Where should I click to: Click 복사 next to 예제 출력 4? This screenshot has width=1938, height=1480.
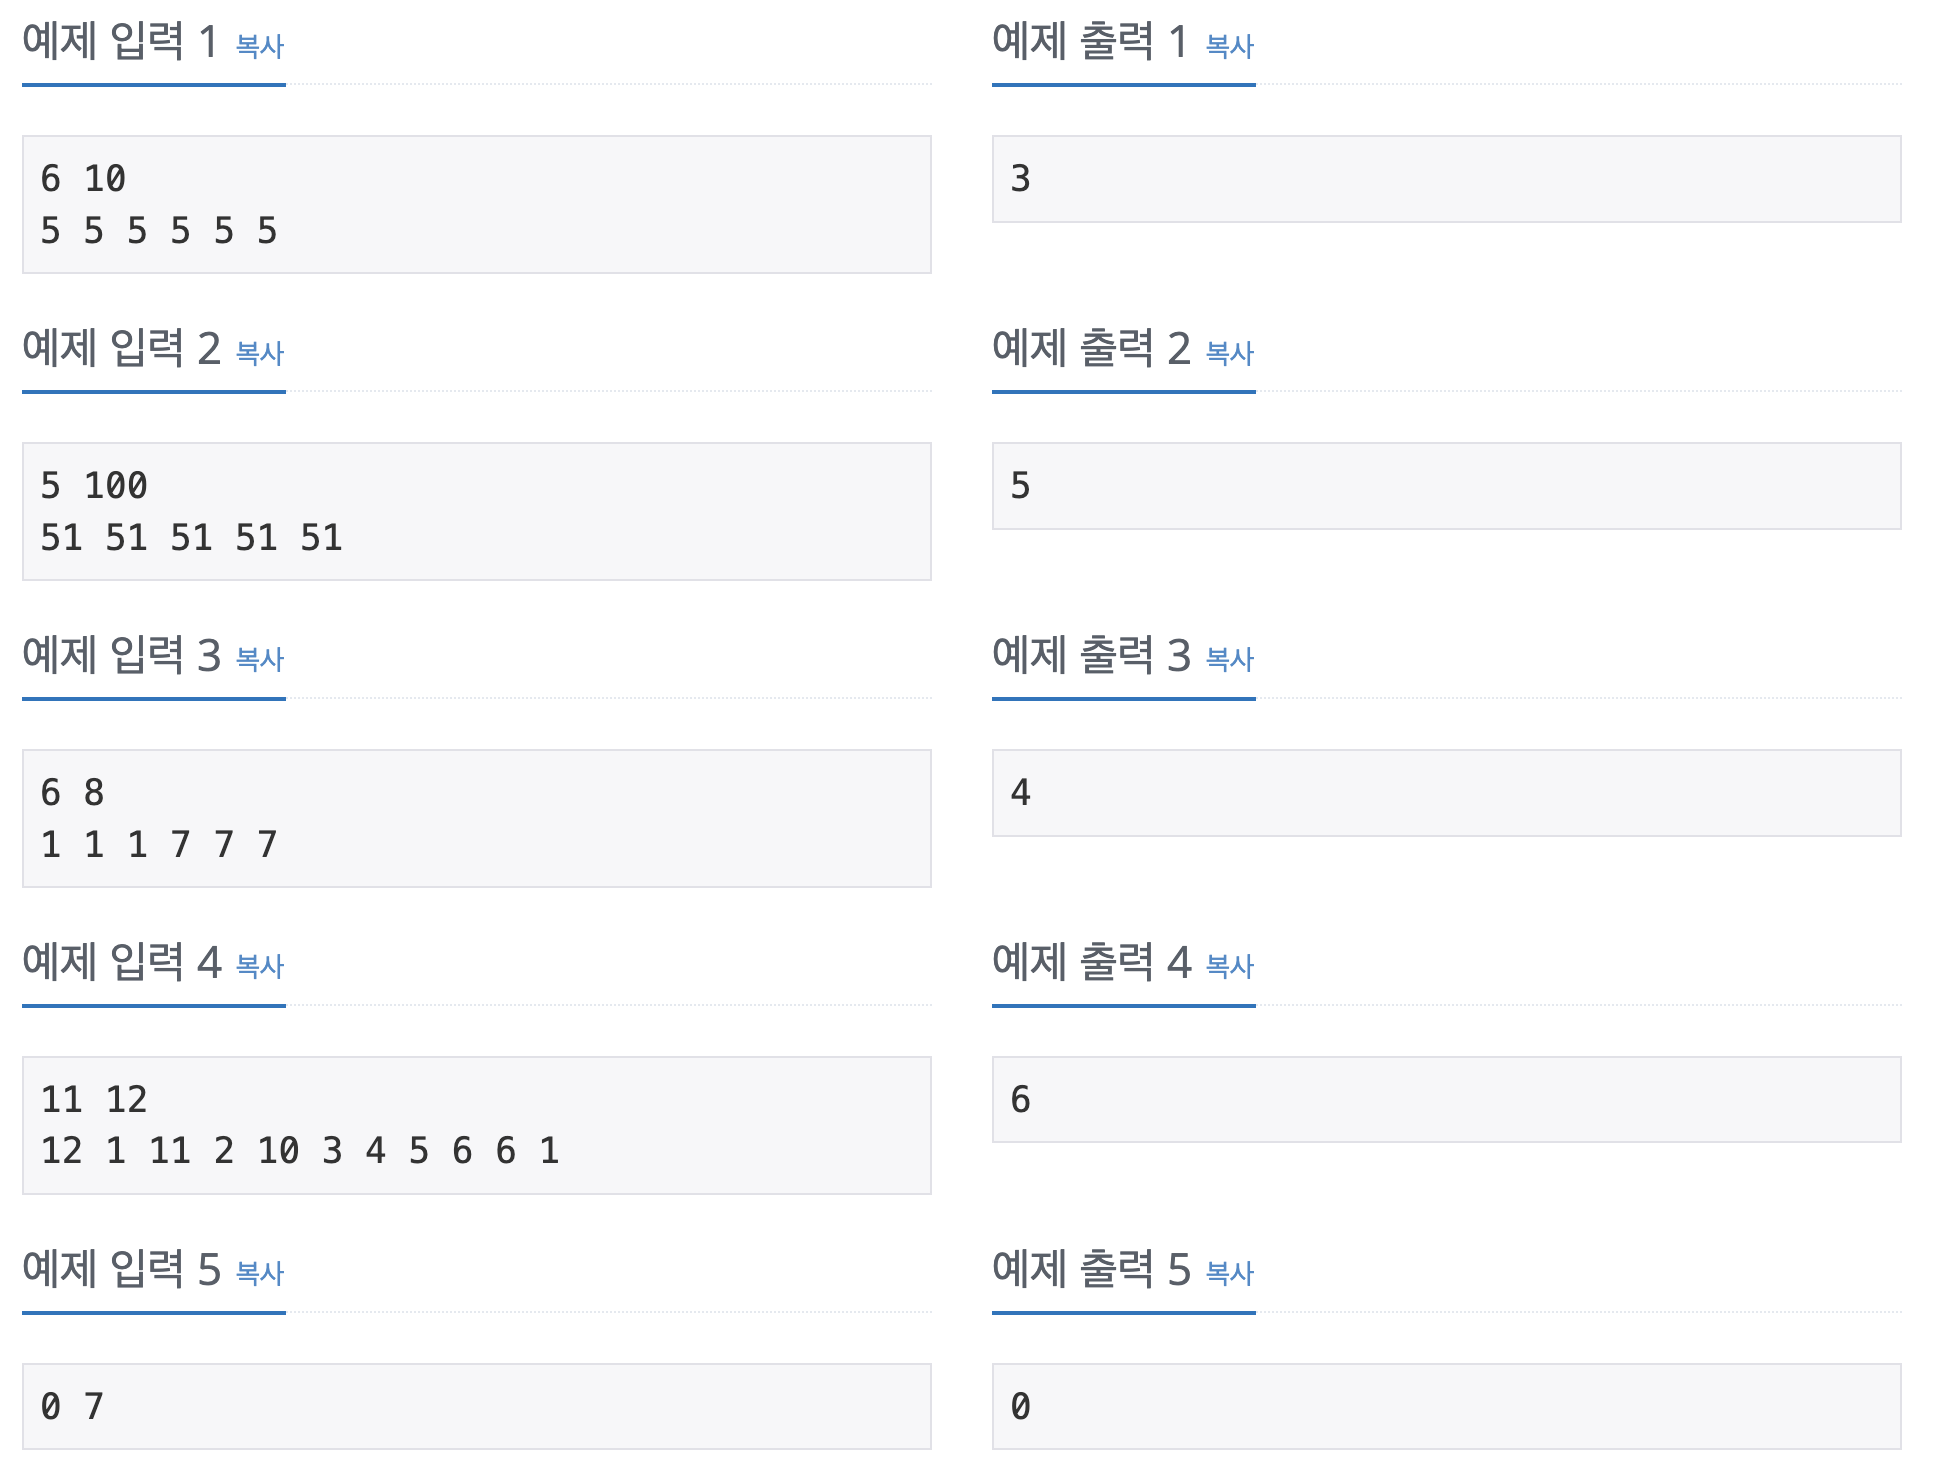tap(1229, 966)
